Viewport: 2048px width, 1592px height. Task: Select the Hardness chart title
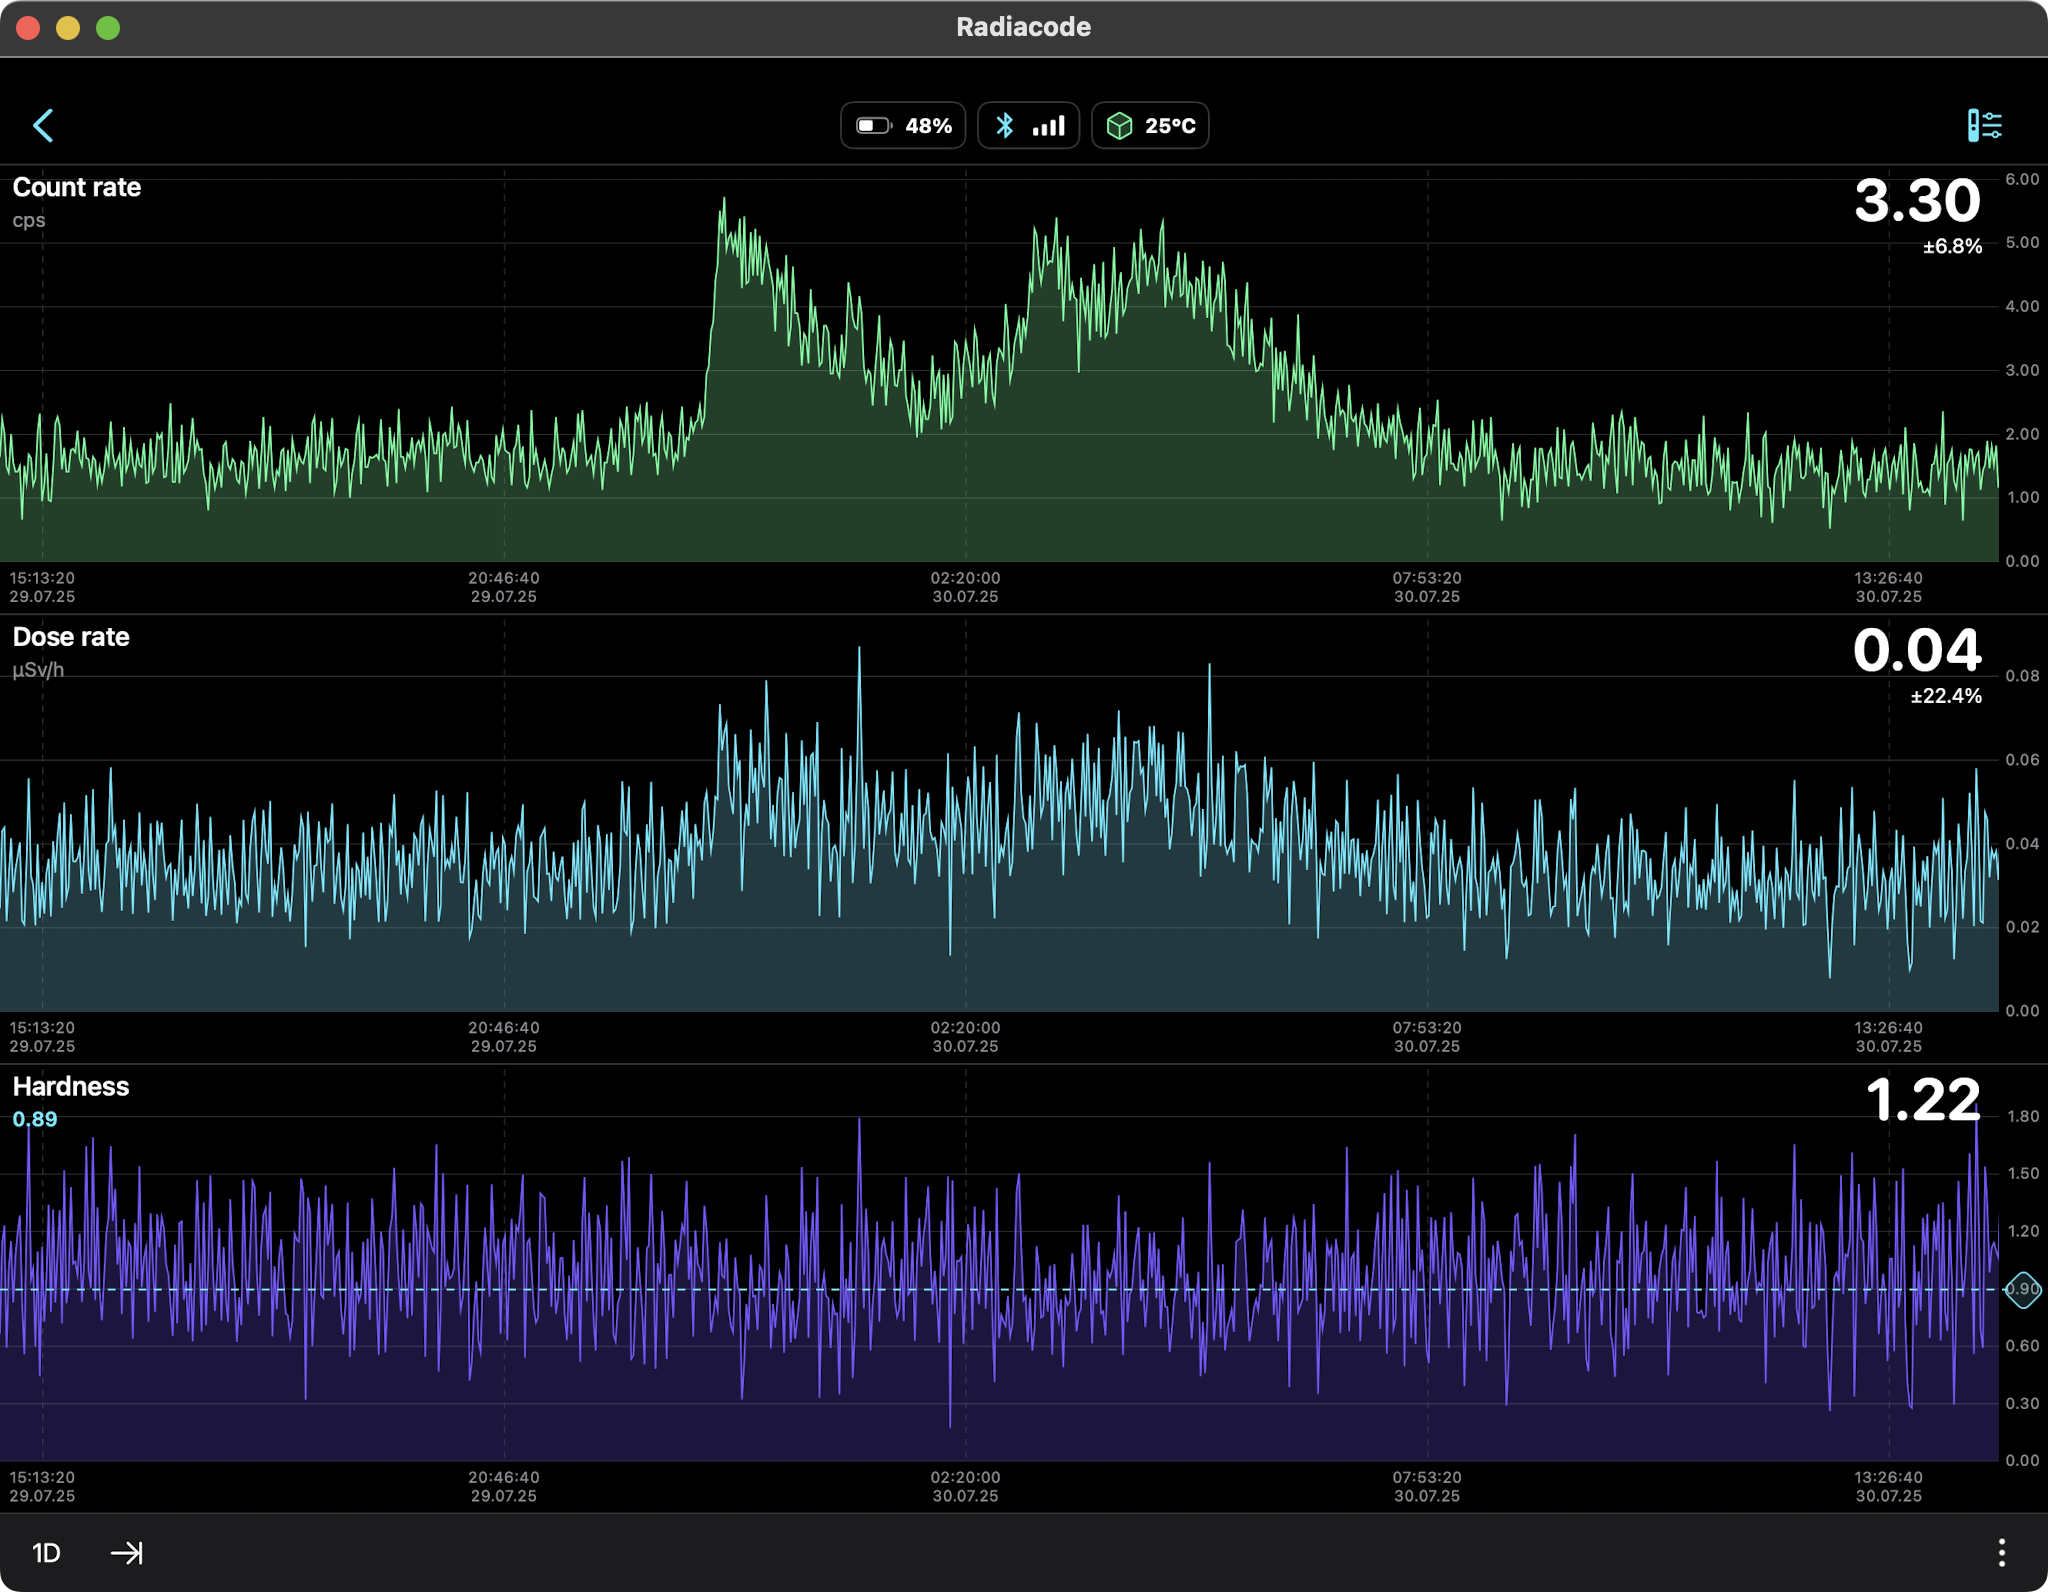point(71,1087)
